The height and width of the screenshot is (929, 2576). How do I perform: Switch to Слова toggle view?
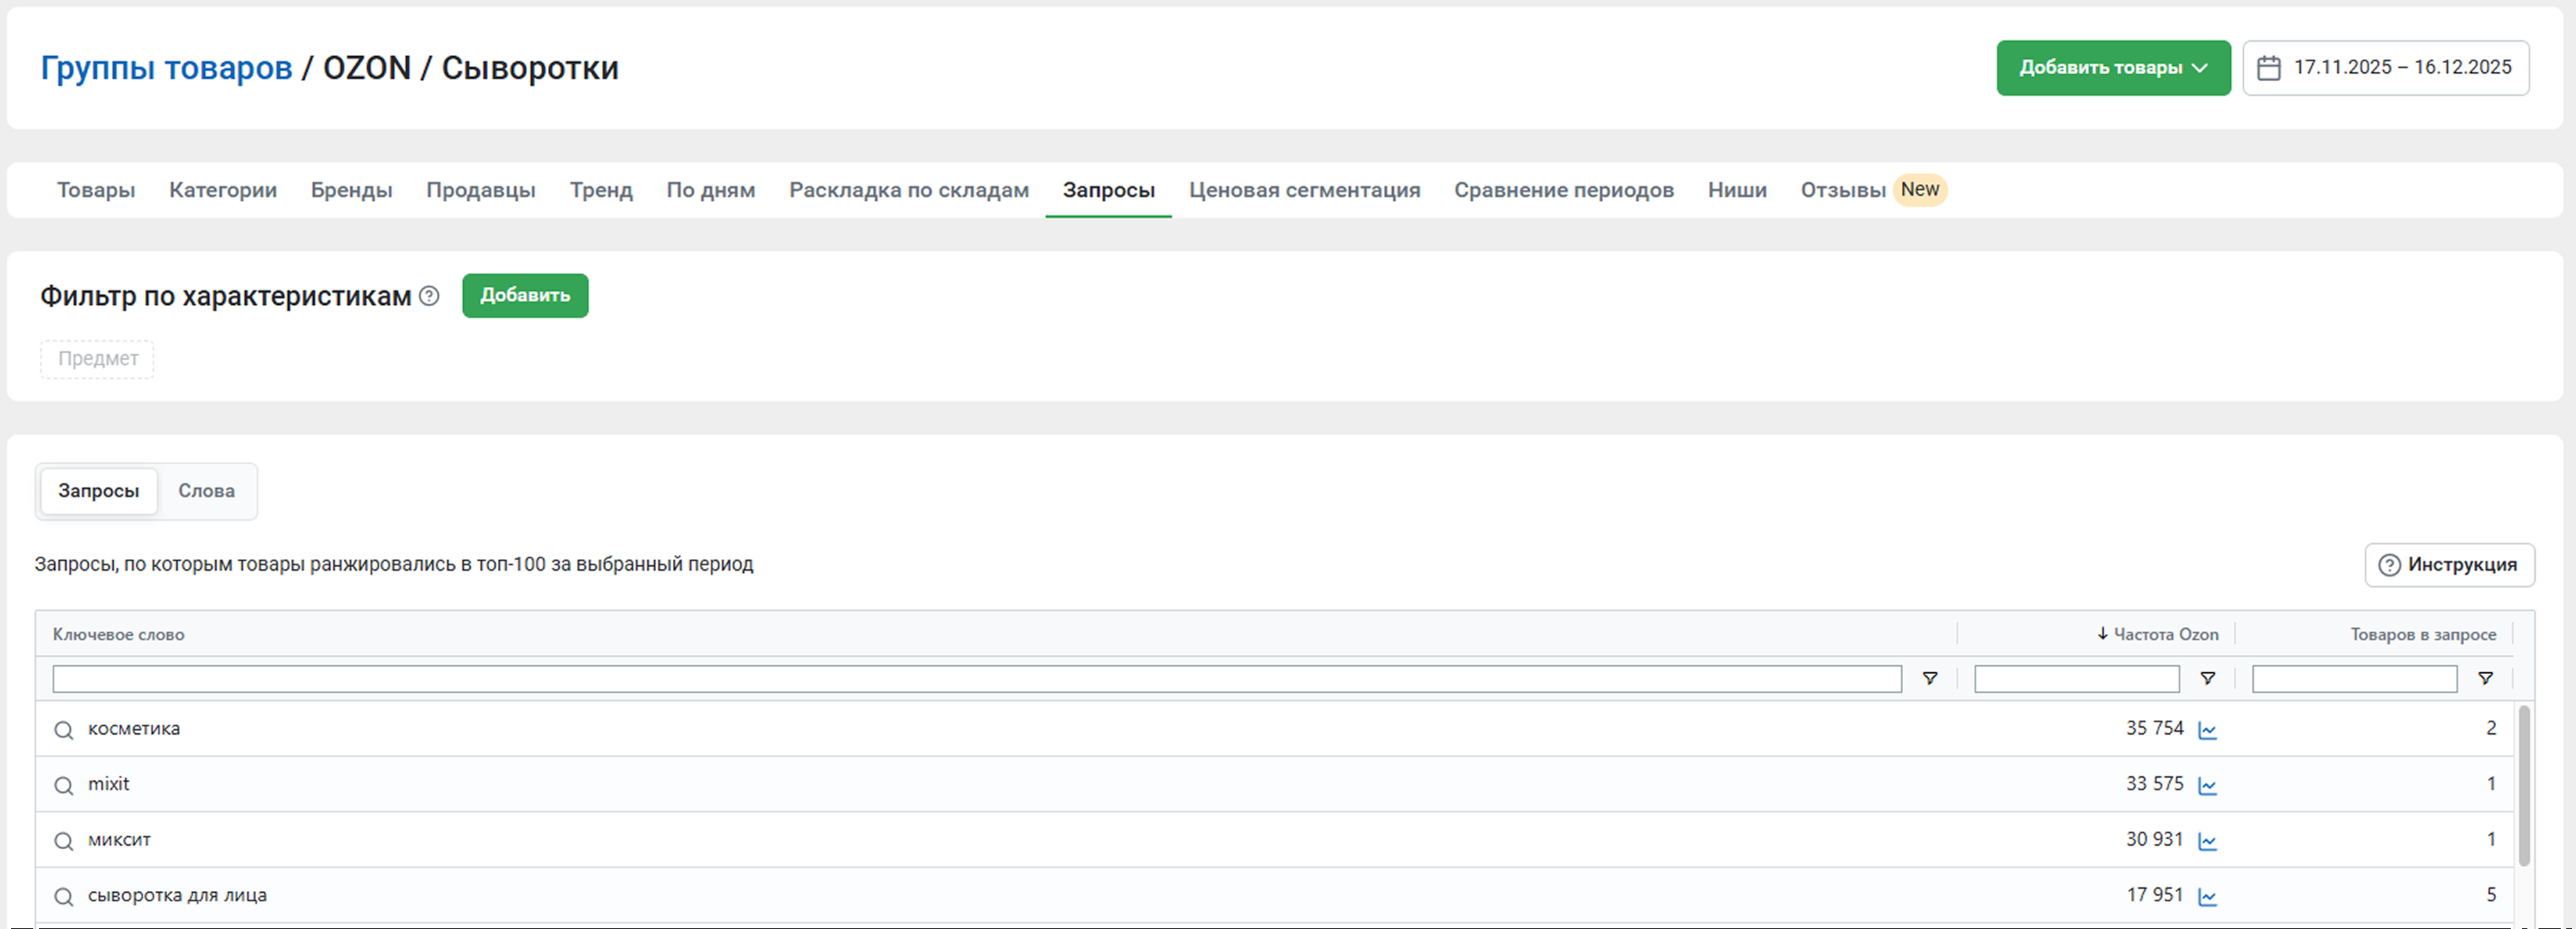pyautogui.click(x=206, y=491)
